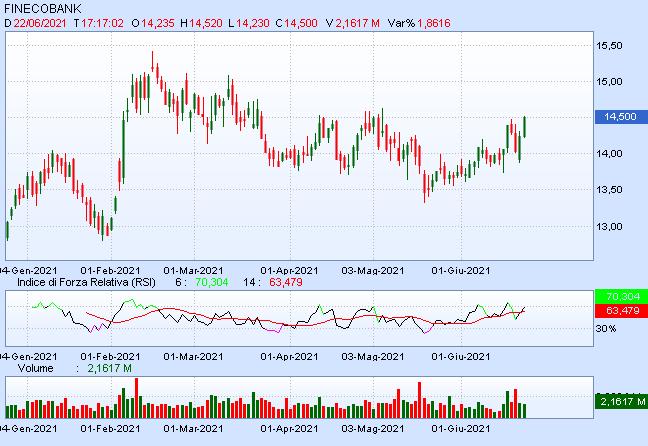The width and height of the screenshot is (648, 446).
Task: Click the header volume value 2,1617 M
Action: 357,23
